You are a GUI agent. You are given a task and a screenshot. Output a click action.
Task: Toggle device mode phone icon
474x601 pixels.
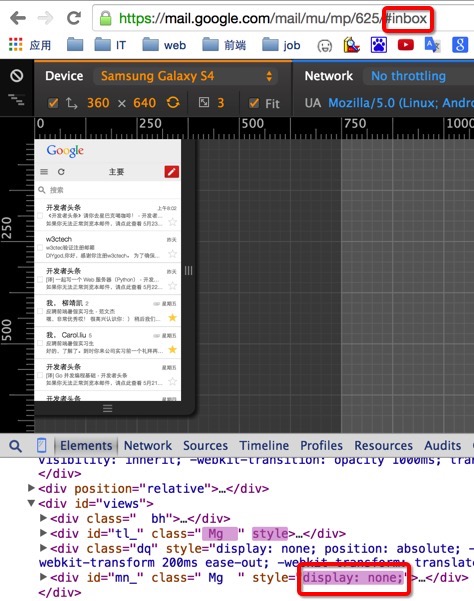click(x=41, y=445)
